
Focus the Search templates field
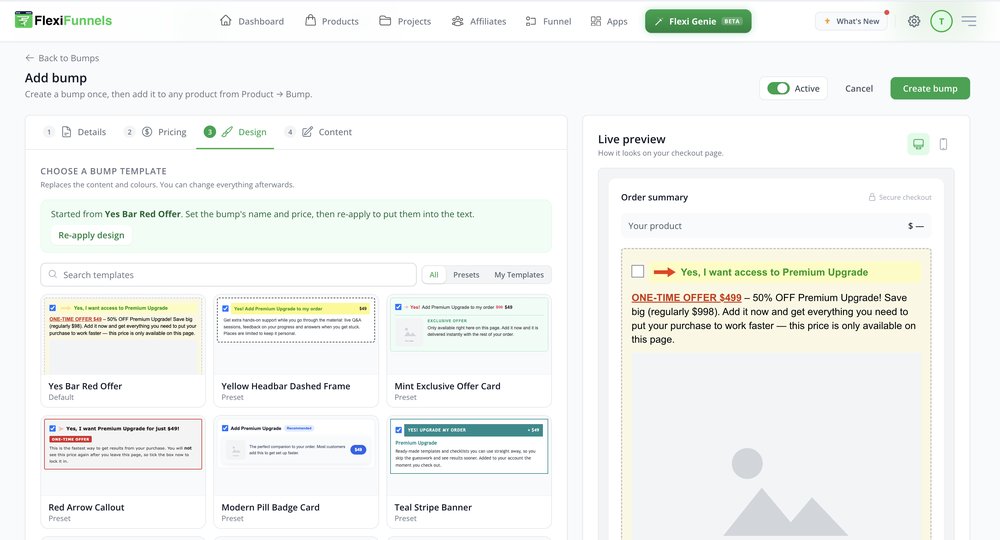click(228, 275)
